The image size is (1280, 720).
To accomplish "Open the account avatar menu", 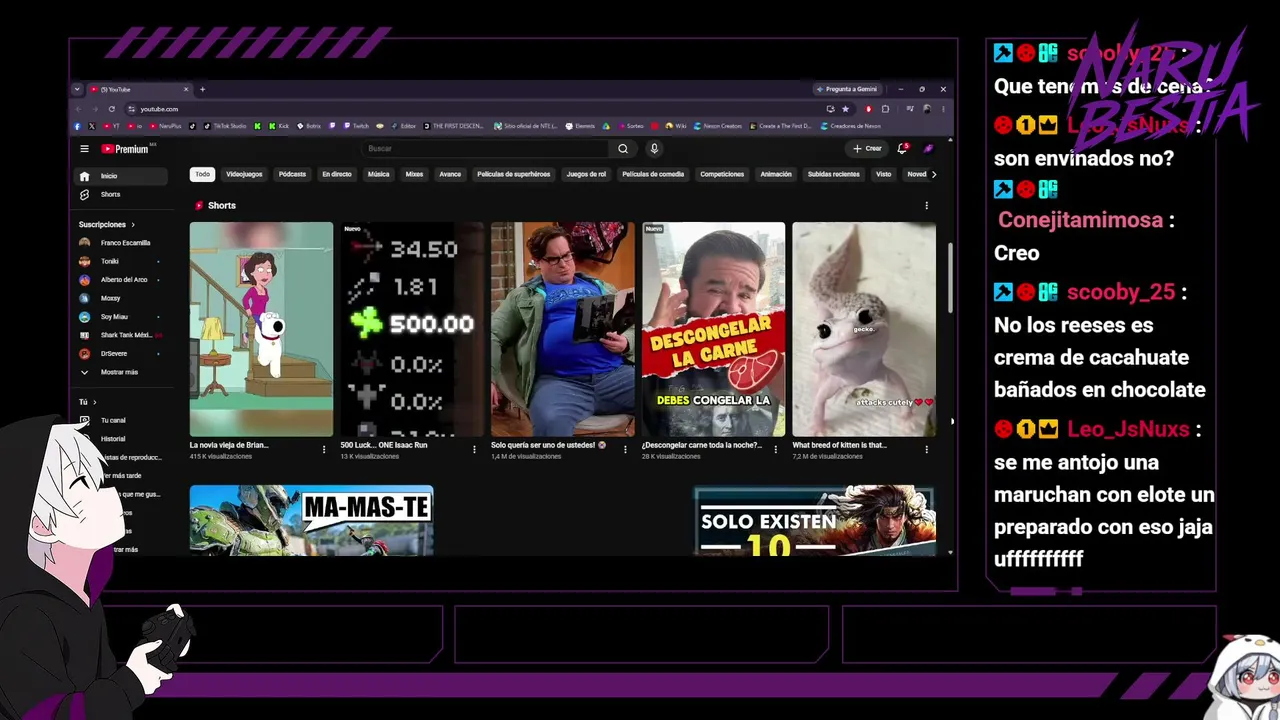I will (928, 149).
